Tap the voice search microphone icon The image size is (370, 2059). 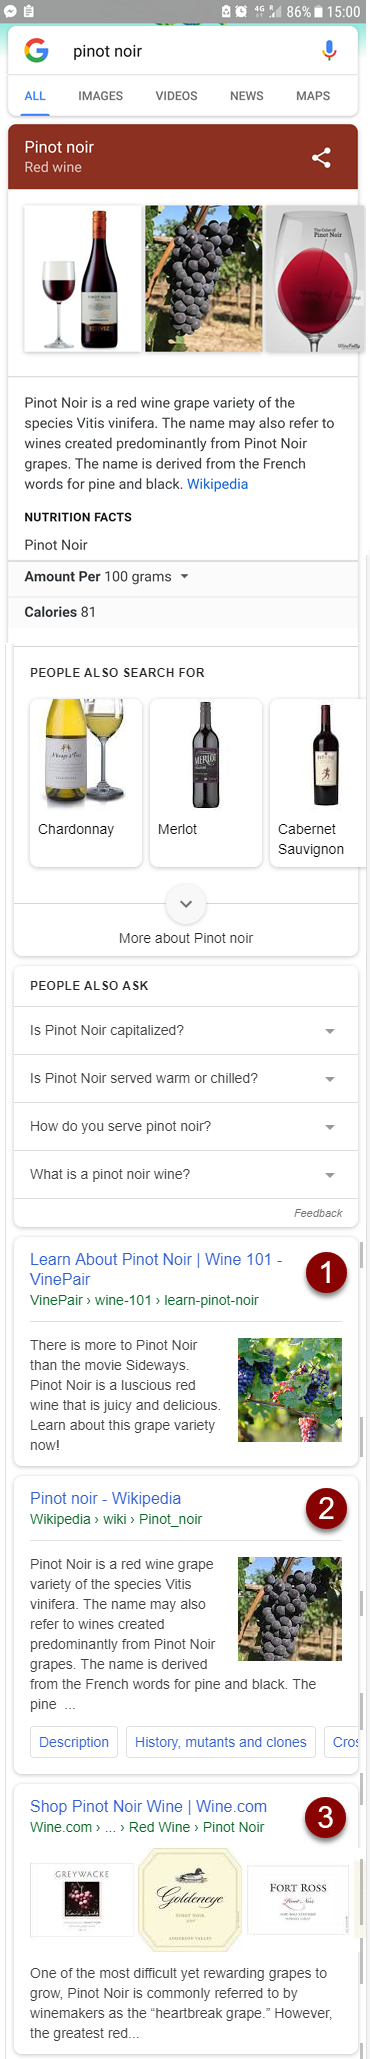tap(329, 51)
